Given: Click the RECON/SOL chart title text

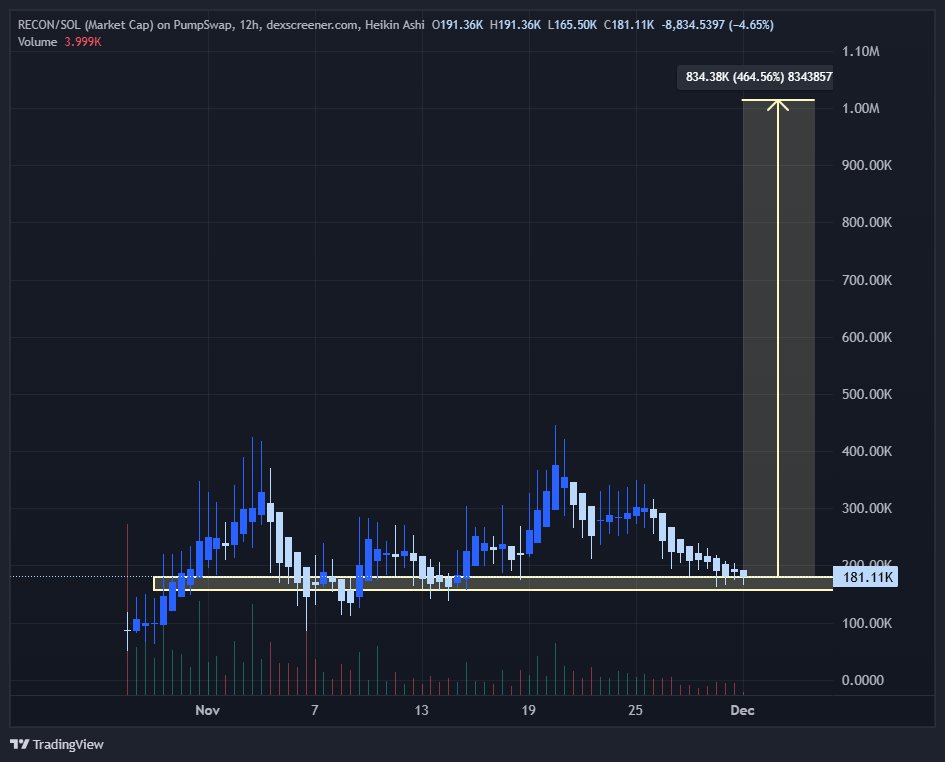Looking at the screenshot, I should (x=221, y=25).
